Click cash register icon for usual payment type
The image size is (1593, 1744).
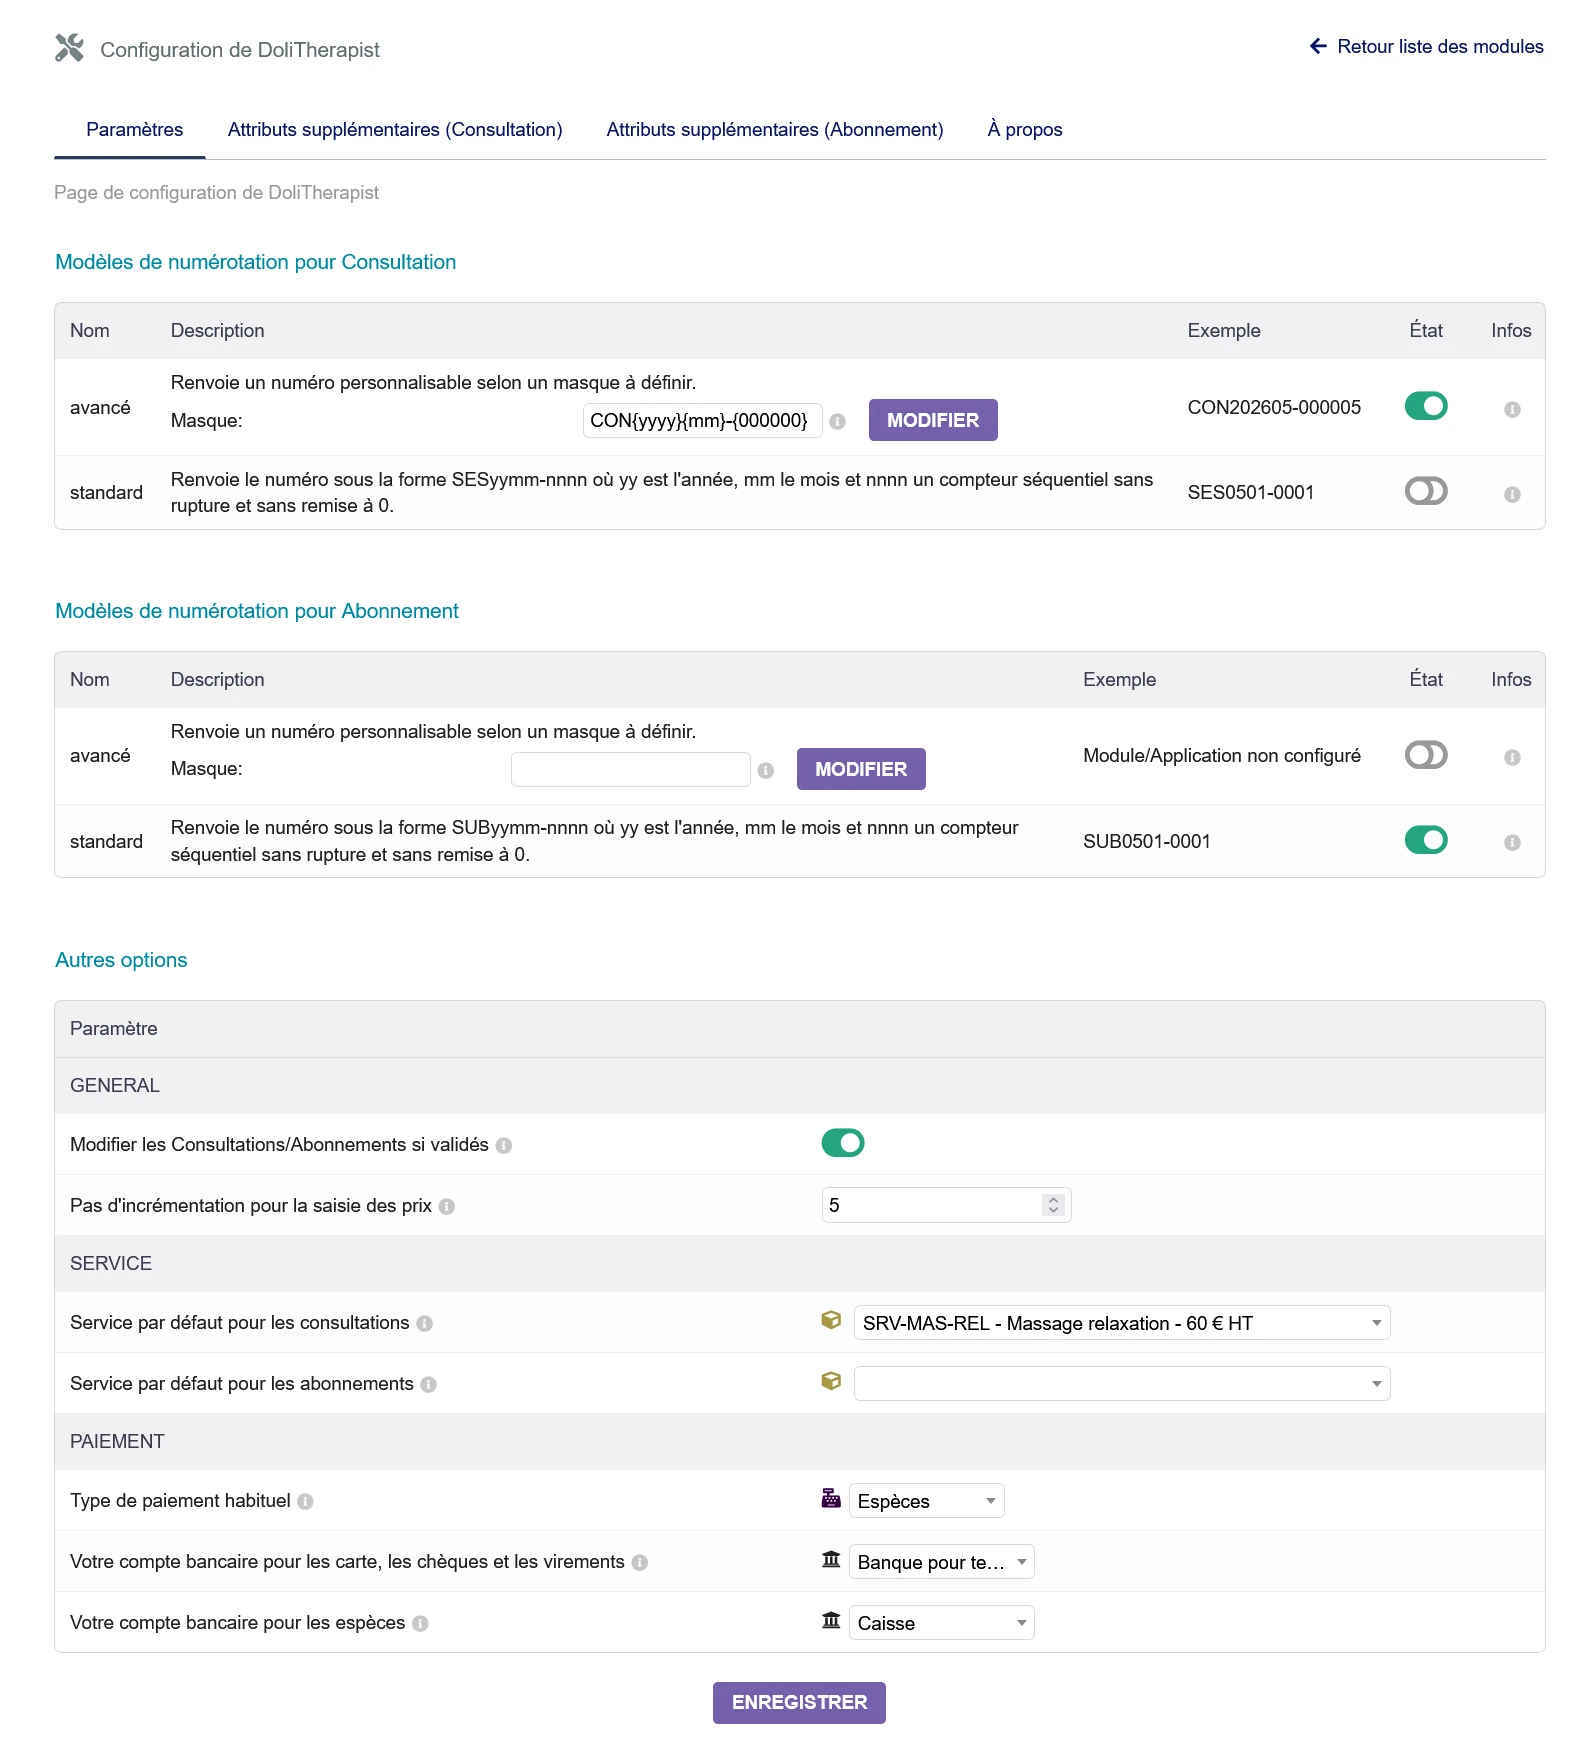[831, 1498]
